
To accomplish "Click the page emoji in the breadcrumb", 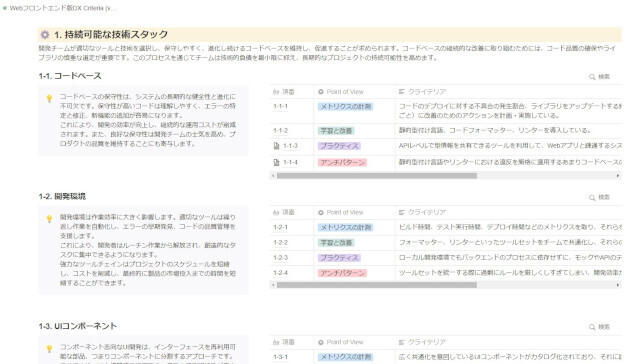I will tap(5, 8).
